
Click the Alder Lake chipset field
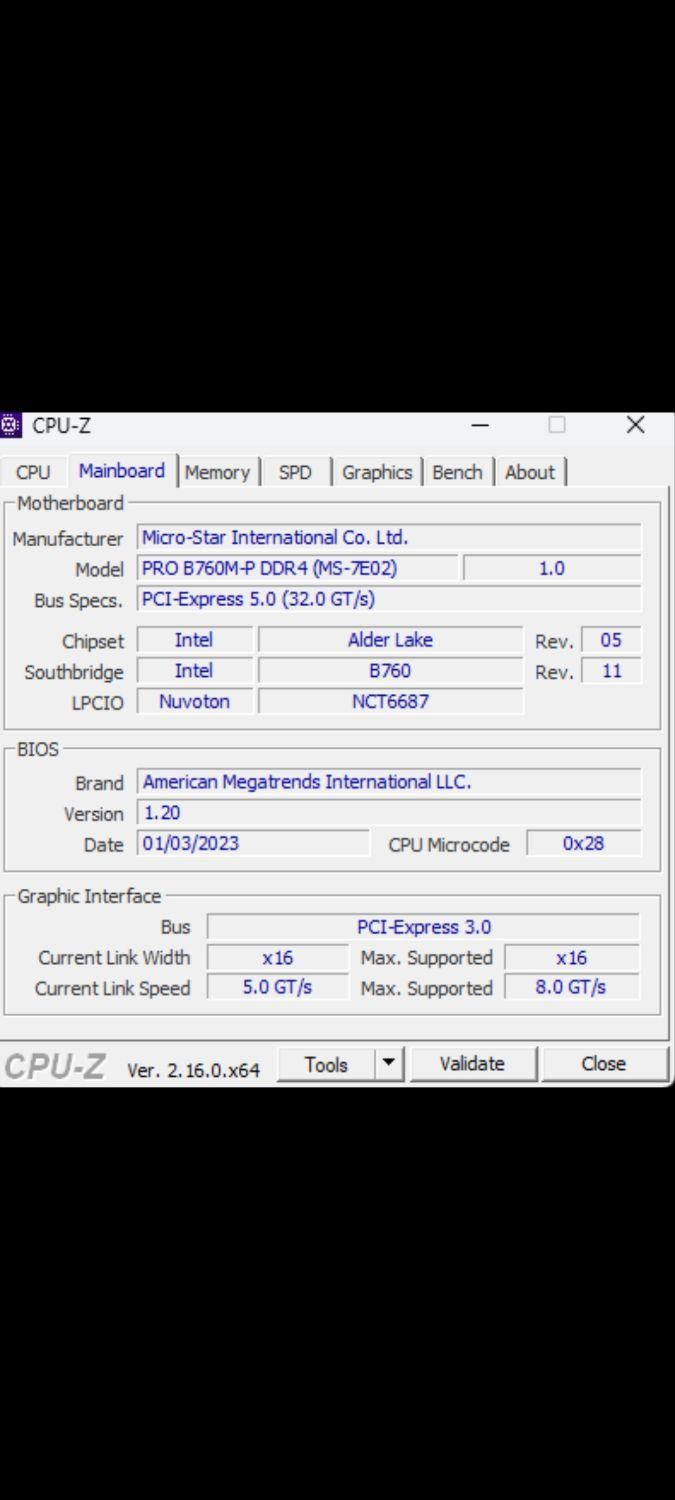[390, 640]
